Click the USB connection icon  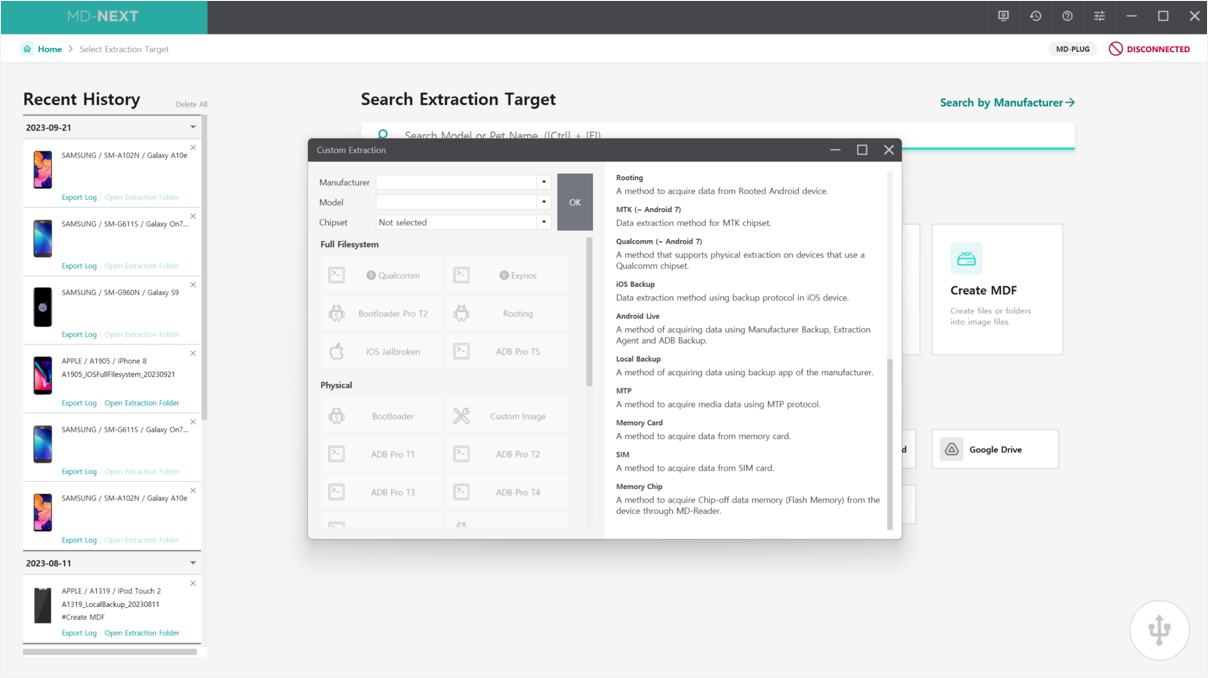pyautogui.click(x=1159, y=630)
